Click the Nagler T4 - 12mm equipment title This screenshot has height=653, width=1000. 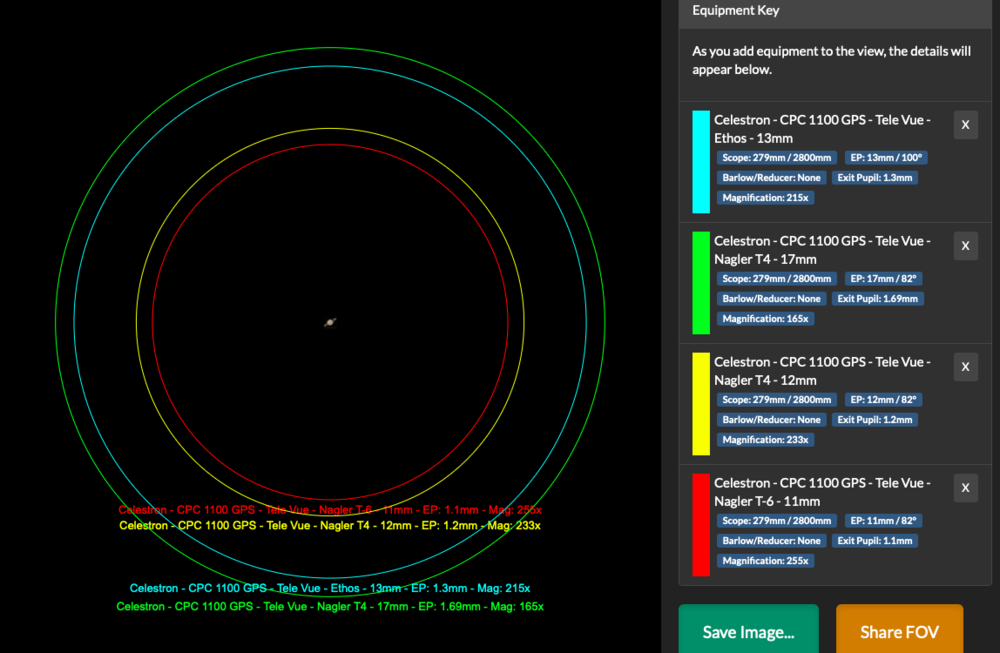click(822, 371)
